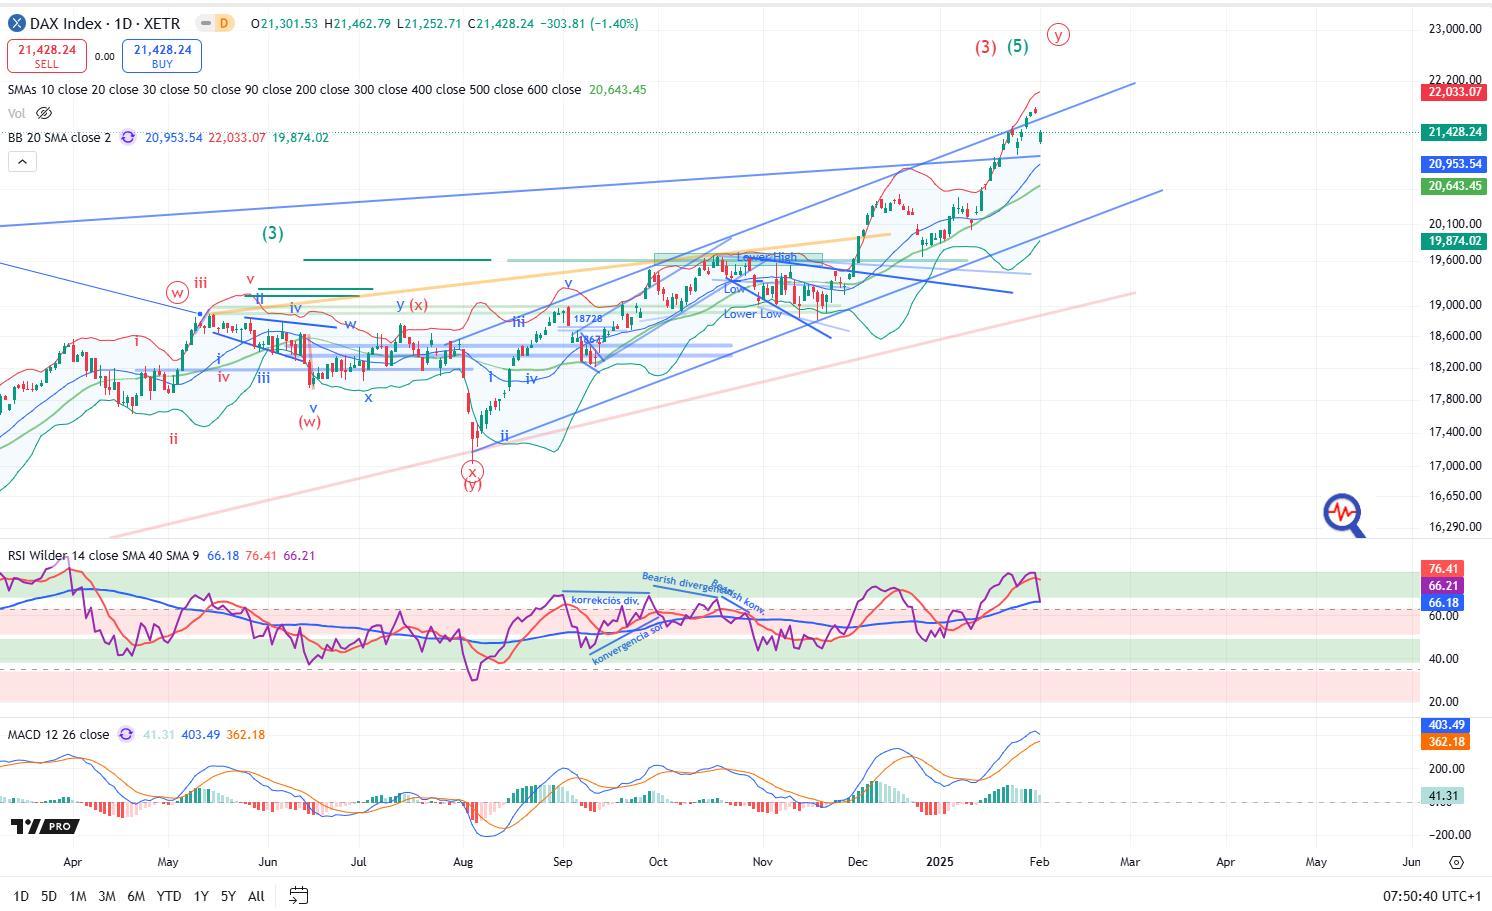Switch time range to 1D
The width and height of the screenshot is (1492, 911).
[x=20, y=896]
